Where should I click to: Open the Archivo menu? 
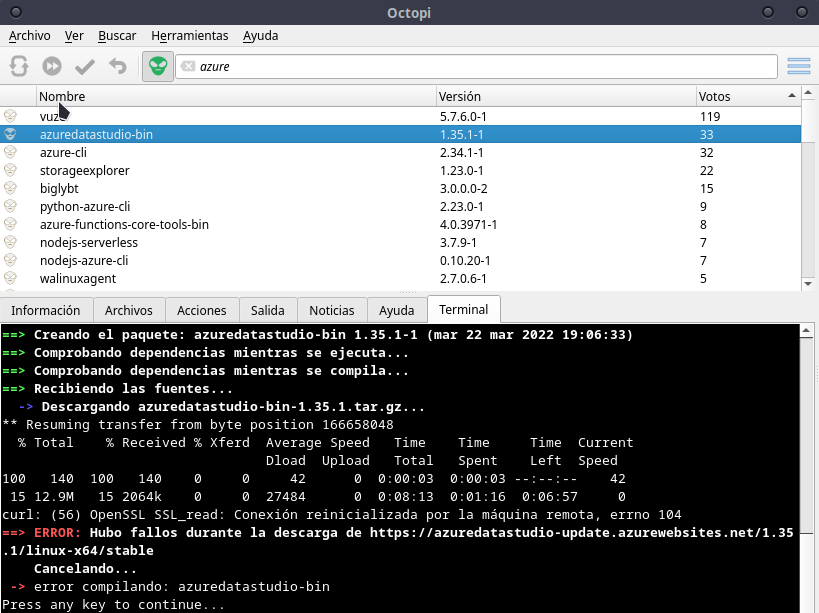(x=30, y=36)
